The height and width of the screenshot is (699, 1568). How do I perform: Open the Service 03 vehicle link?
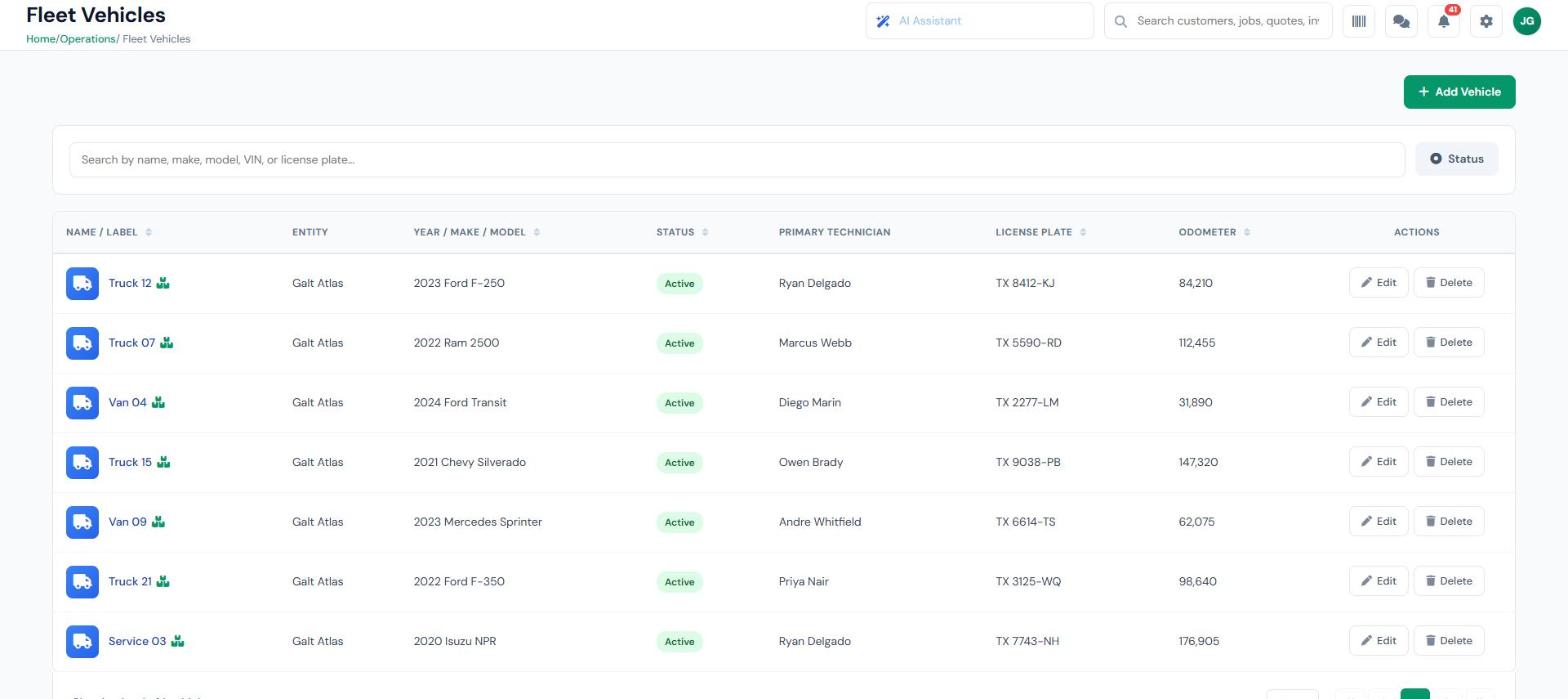[x=137, y=641]
